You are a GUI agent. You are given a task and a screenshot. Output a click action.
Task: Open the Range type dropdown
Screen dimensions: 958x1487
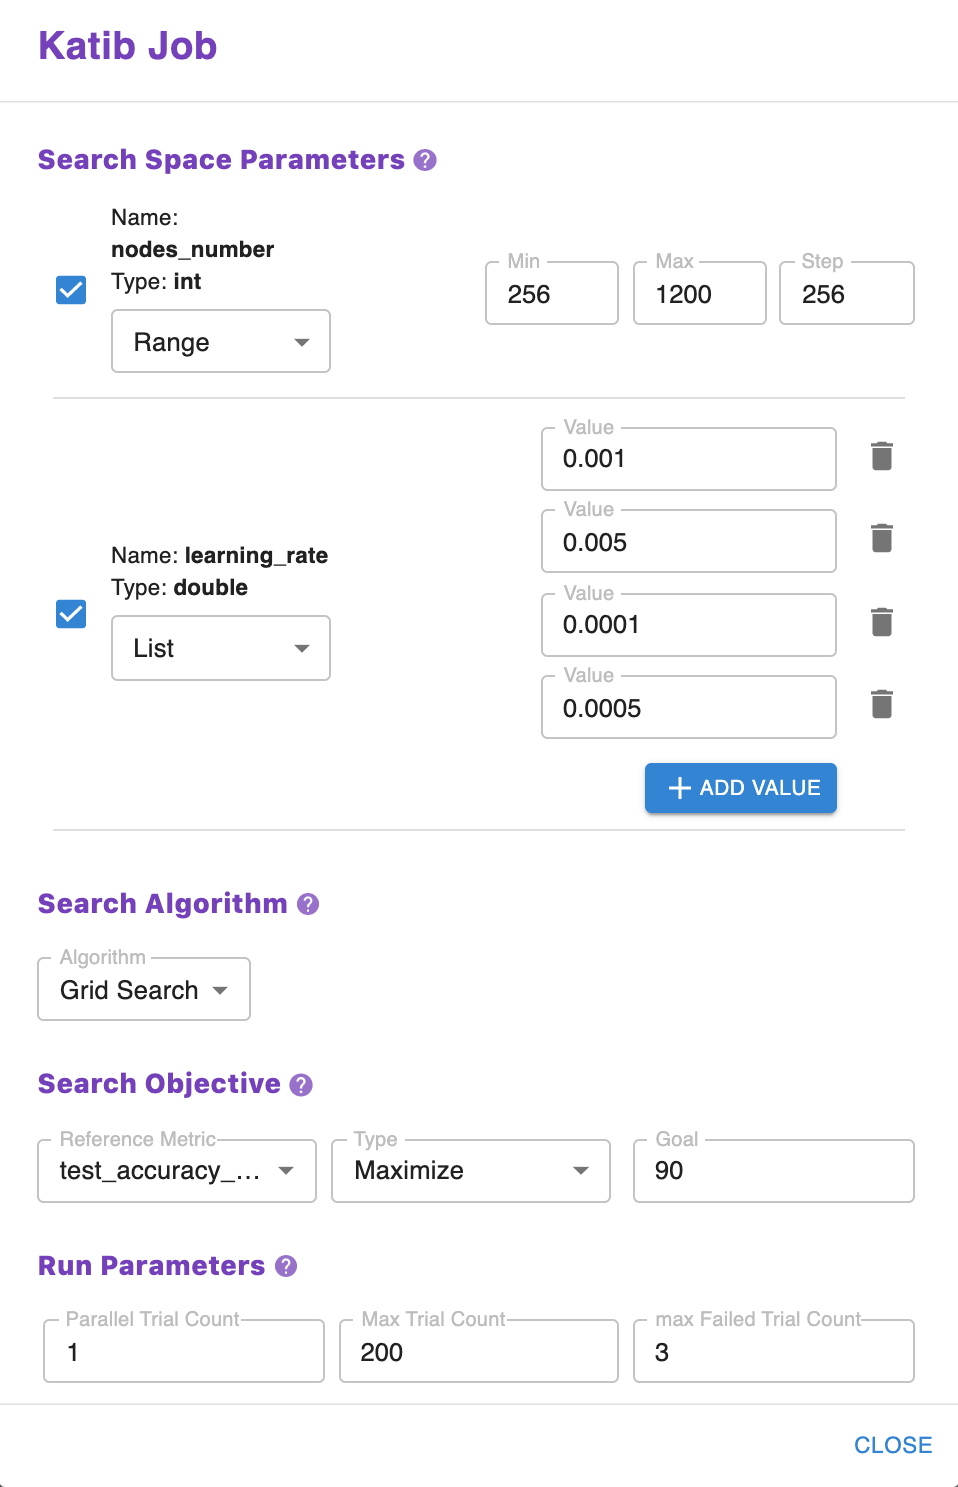click(x=221, y=342)
